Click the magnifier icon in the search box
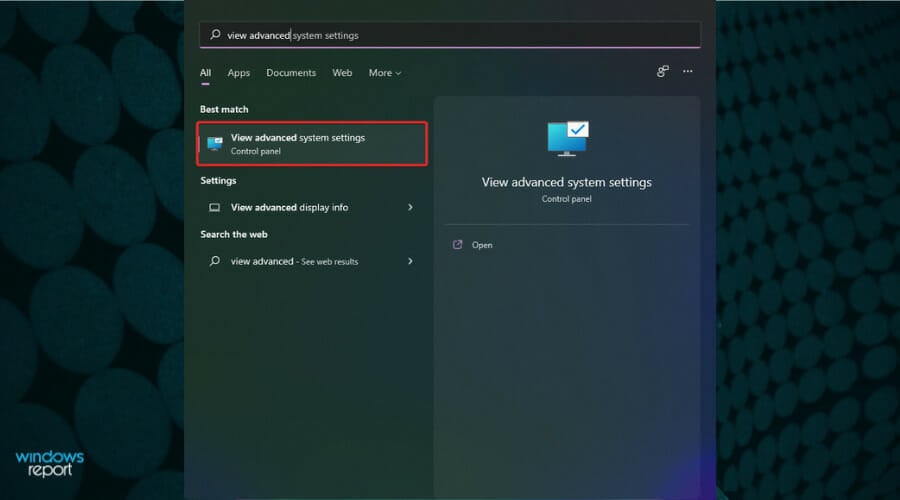This screenshot has height=500, width=900. click(x=215, y=35)
